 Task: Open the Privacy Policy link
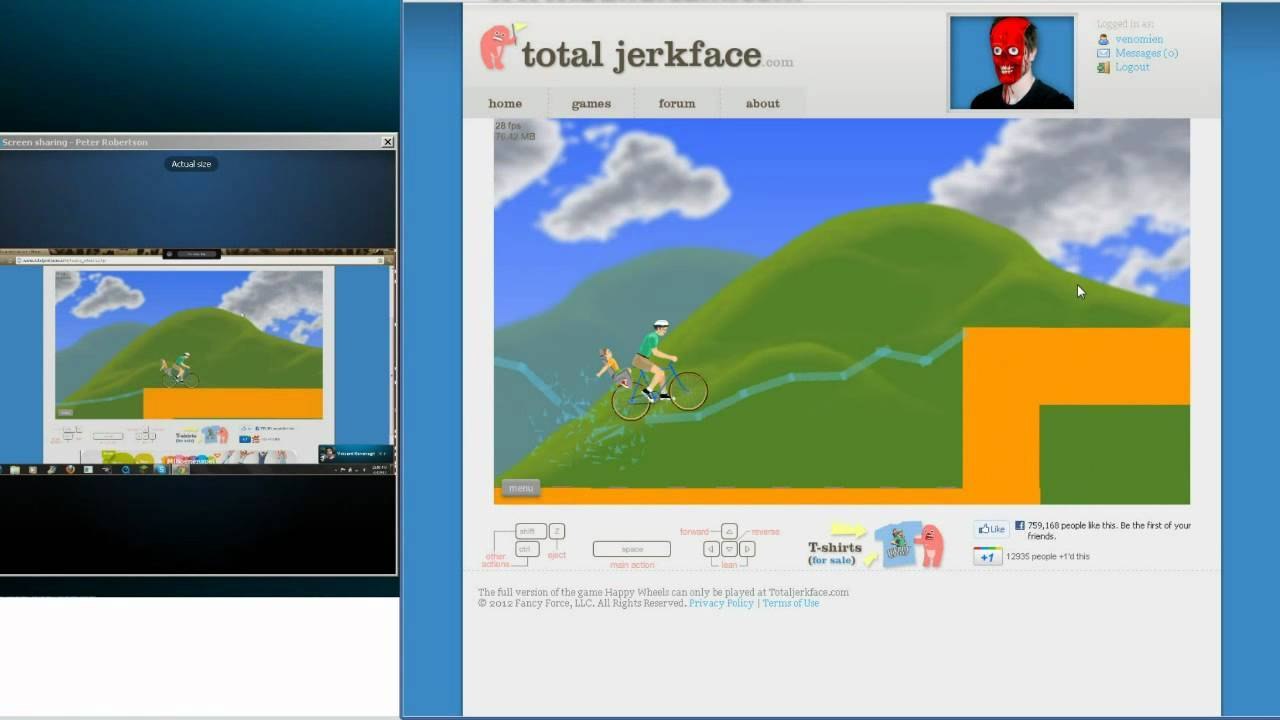click(721, 603)
